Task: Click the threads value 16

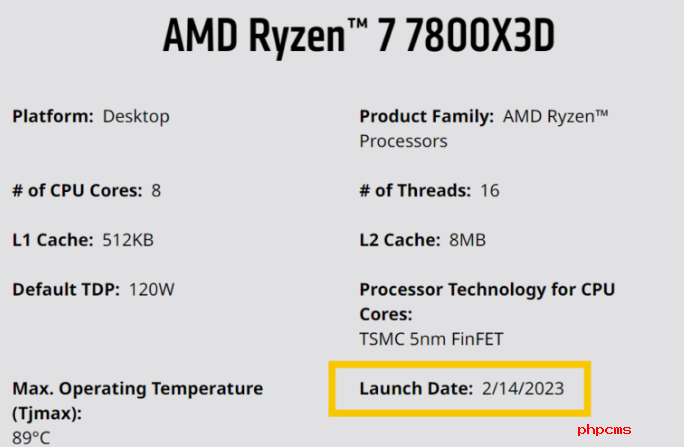Action: (x=490, y=191)
